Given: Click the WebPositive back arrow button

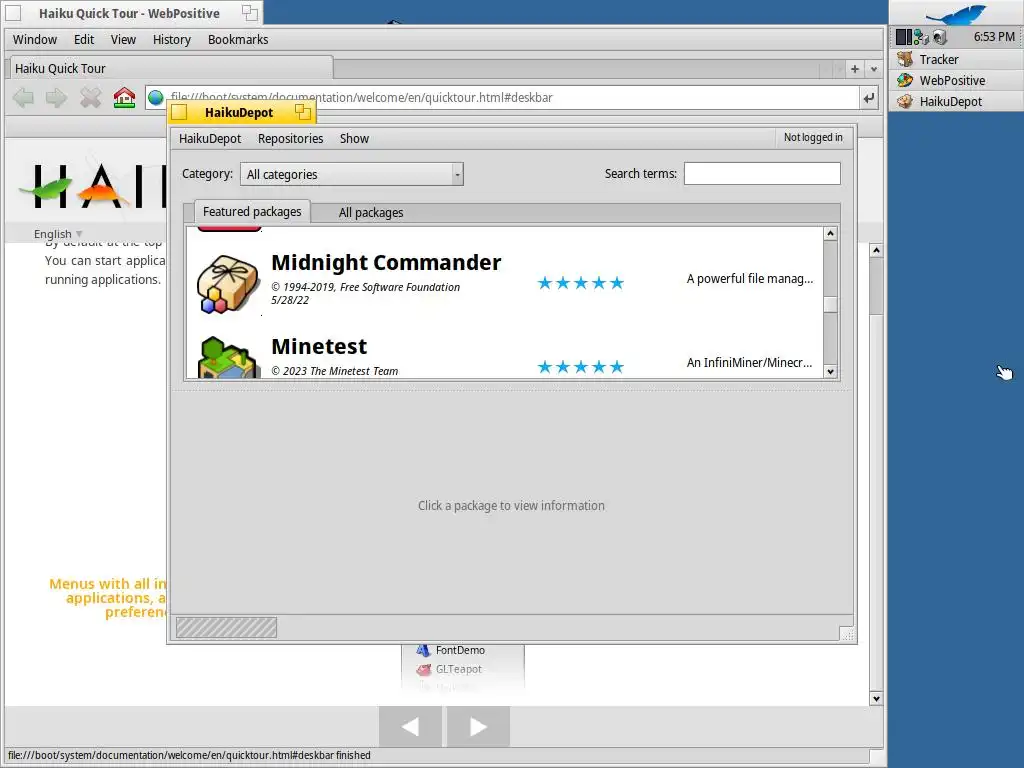Looking at the screenshot, I should [24, 98].
